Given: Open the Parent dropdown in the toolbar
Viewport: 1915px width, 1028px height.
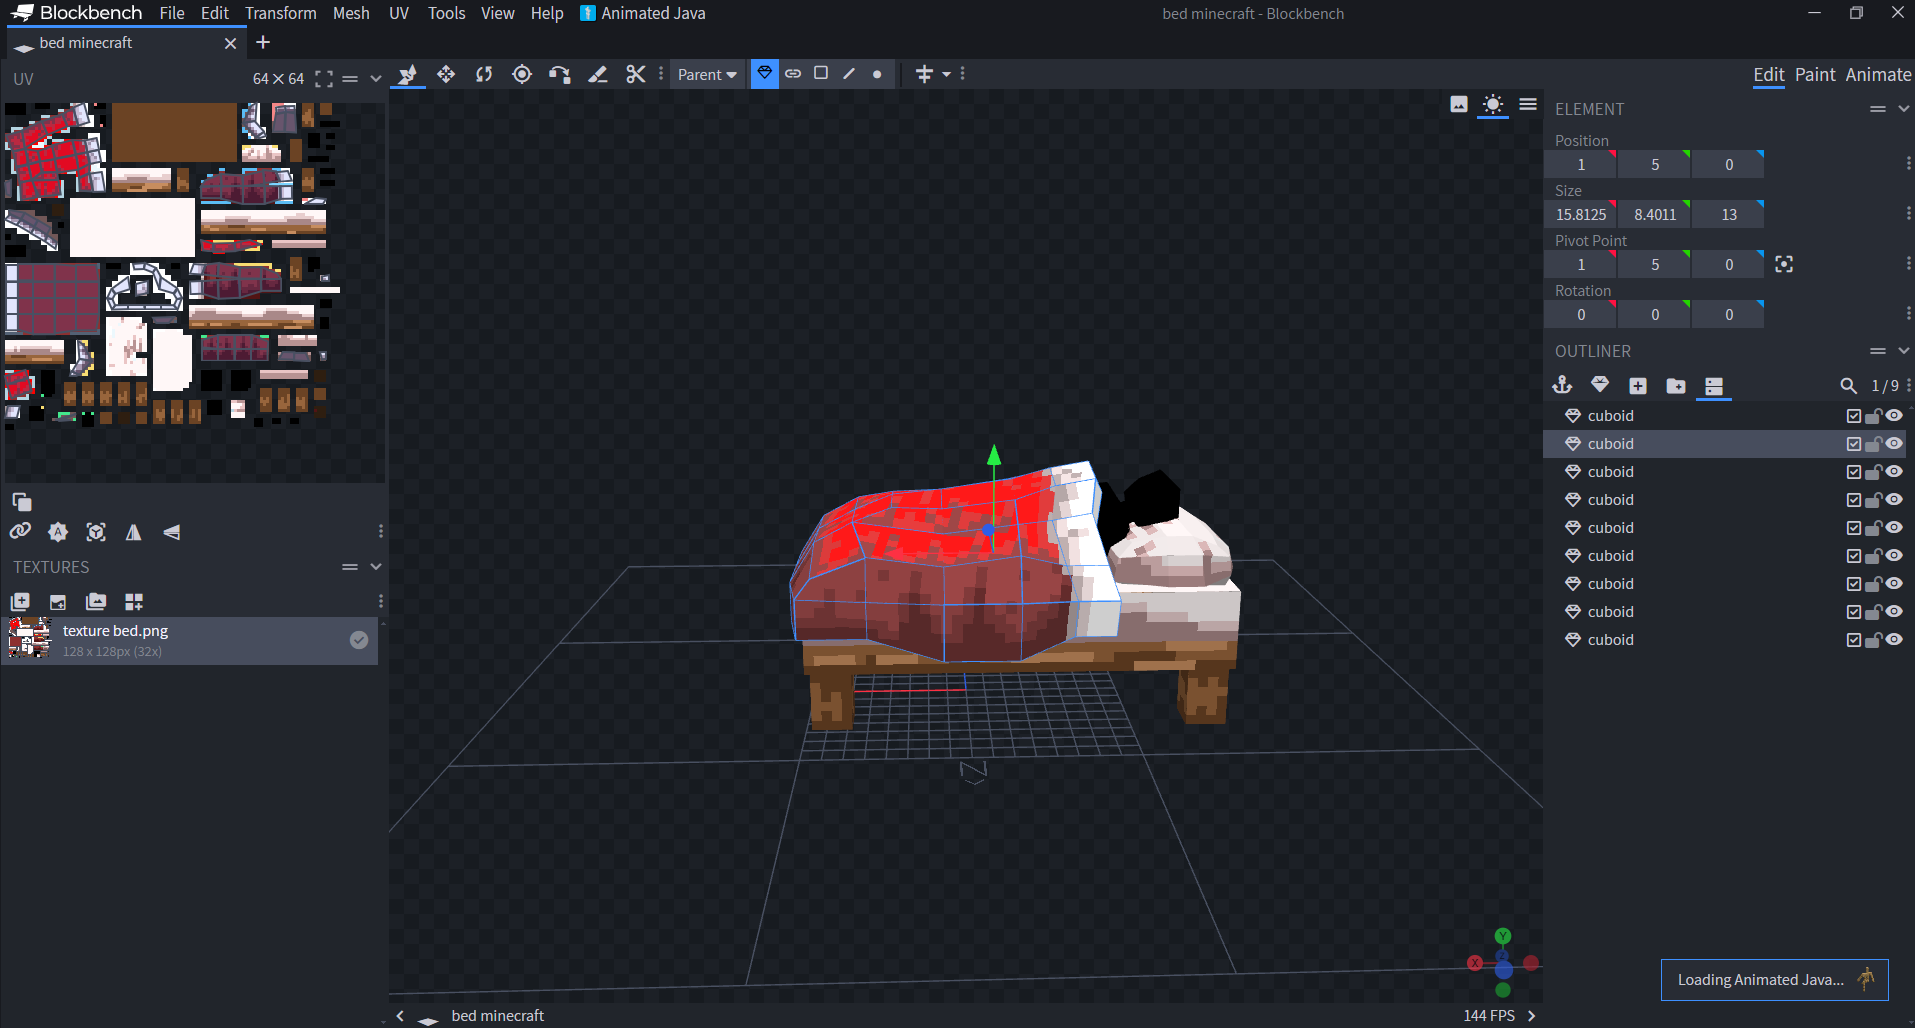Looking at the screenshot, I should coord(707,74).
